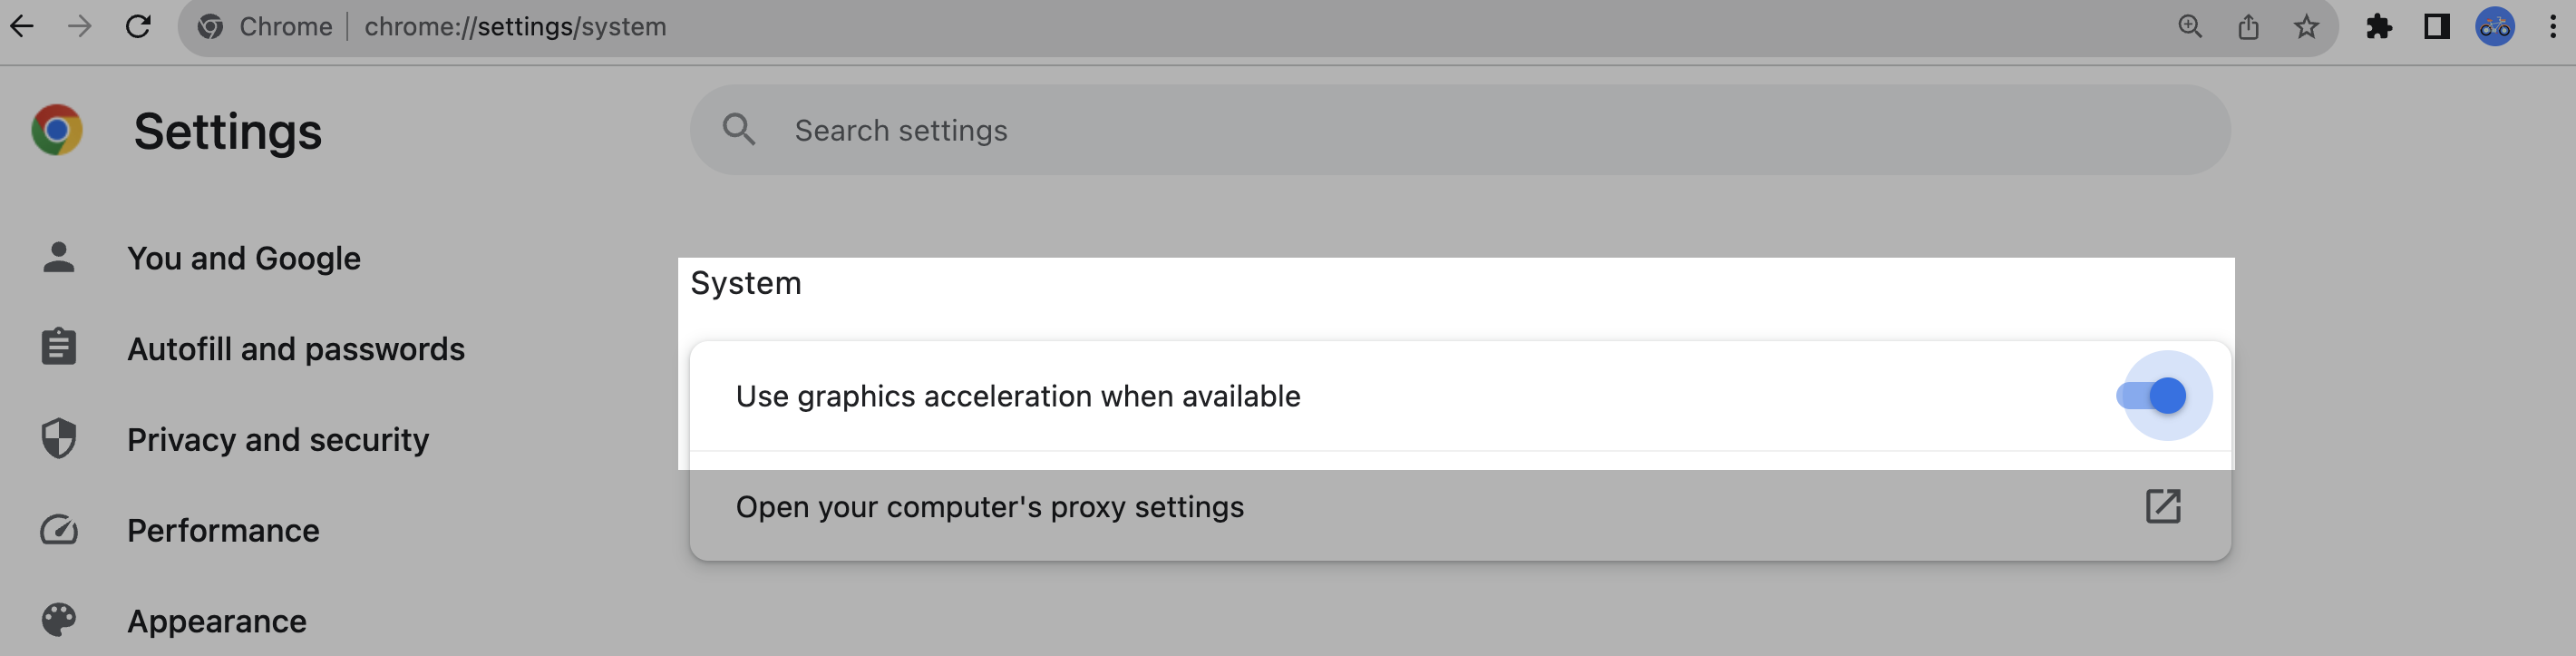Bookmark this page with the star

2306,27
